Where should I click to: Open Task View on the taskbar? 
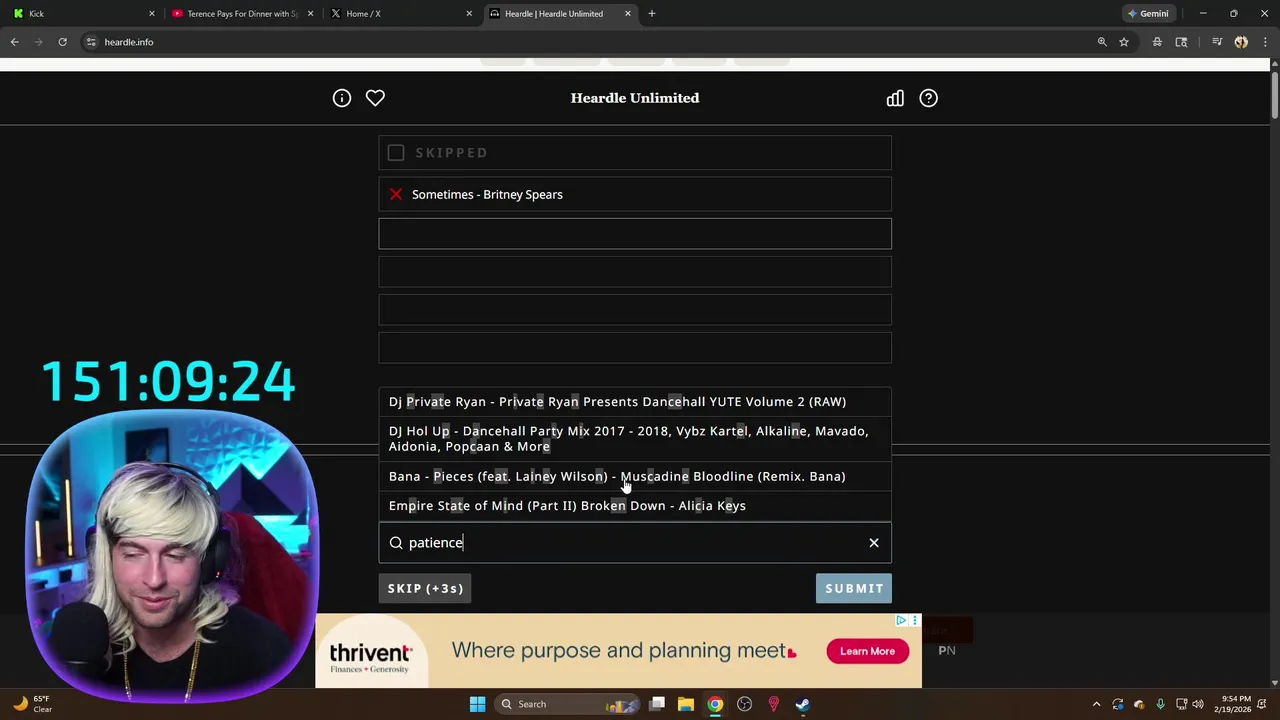coord(657,704)
